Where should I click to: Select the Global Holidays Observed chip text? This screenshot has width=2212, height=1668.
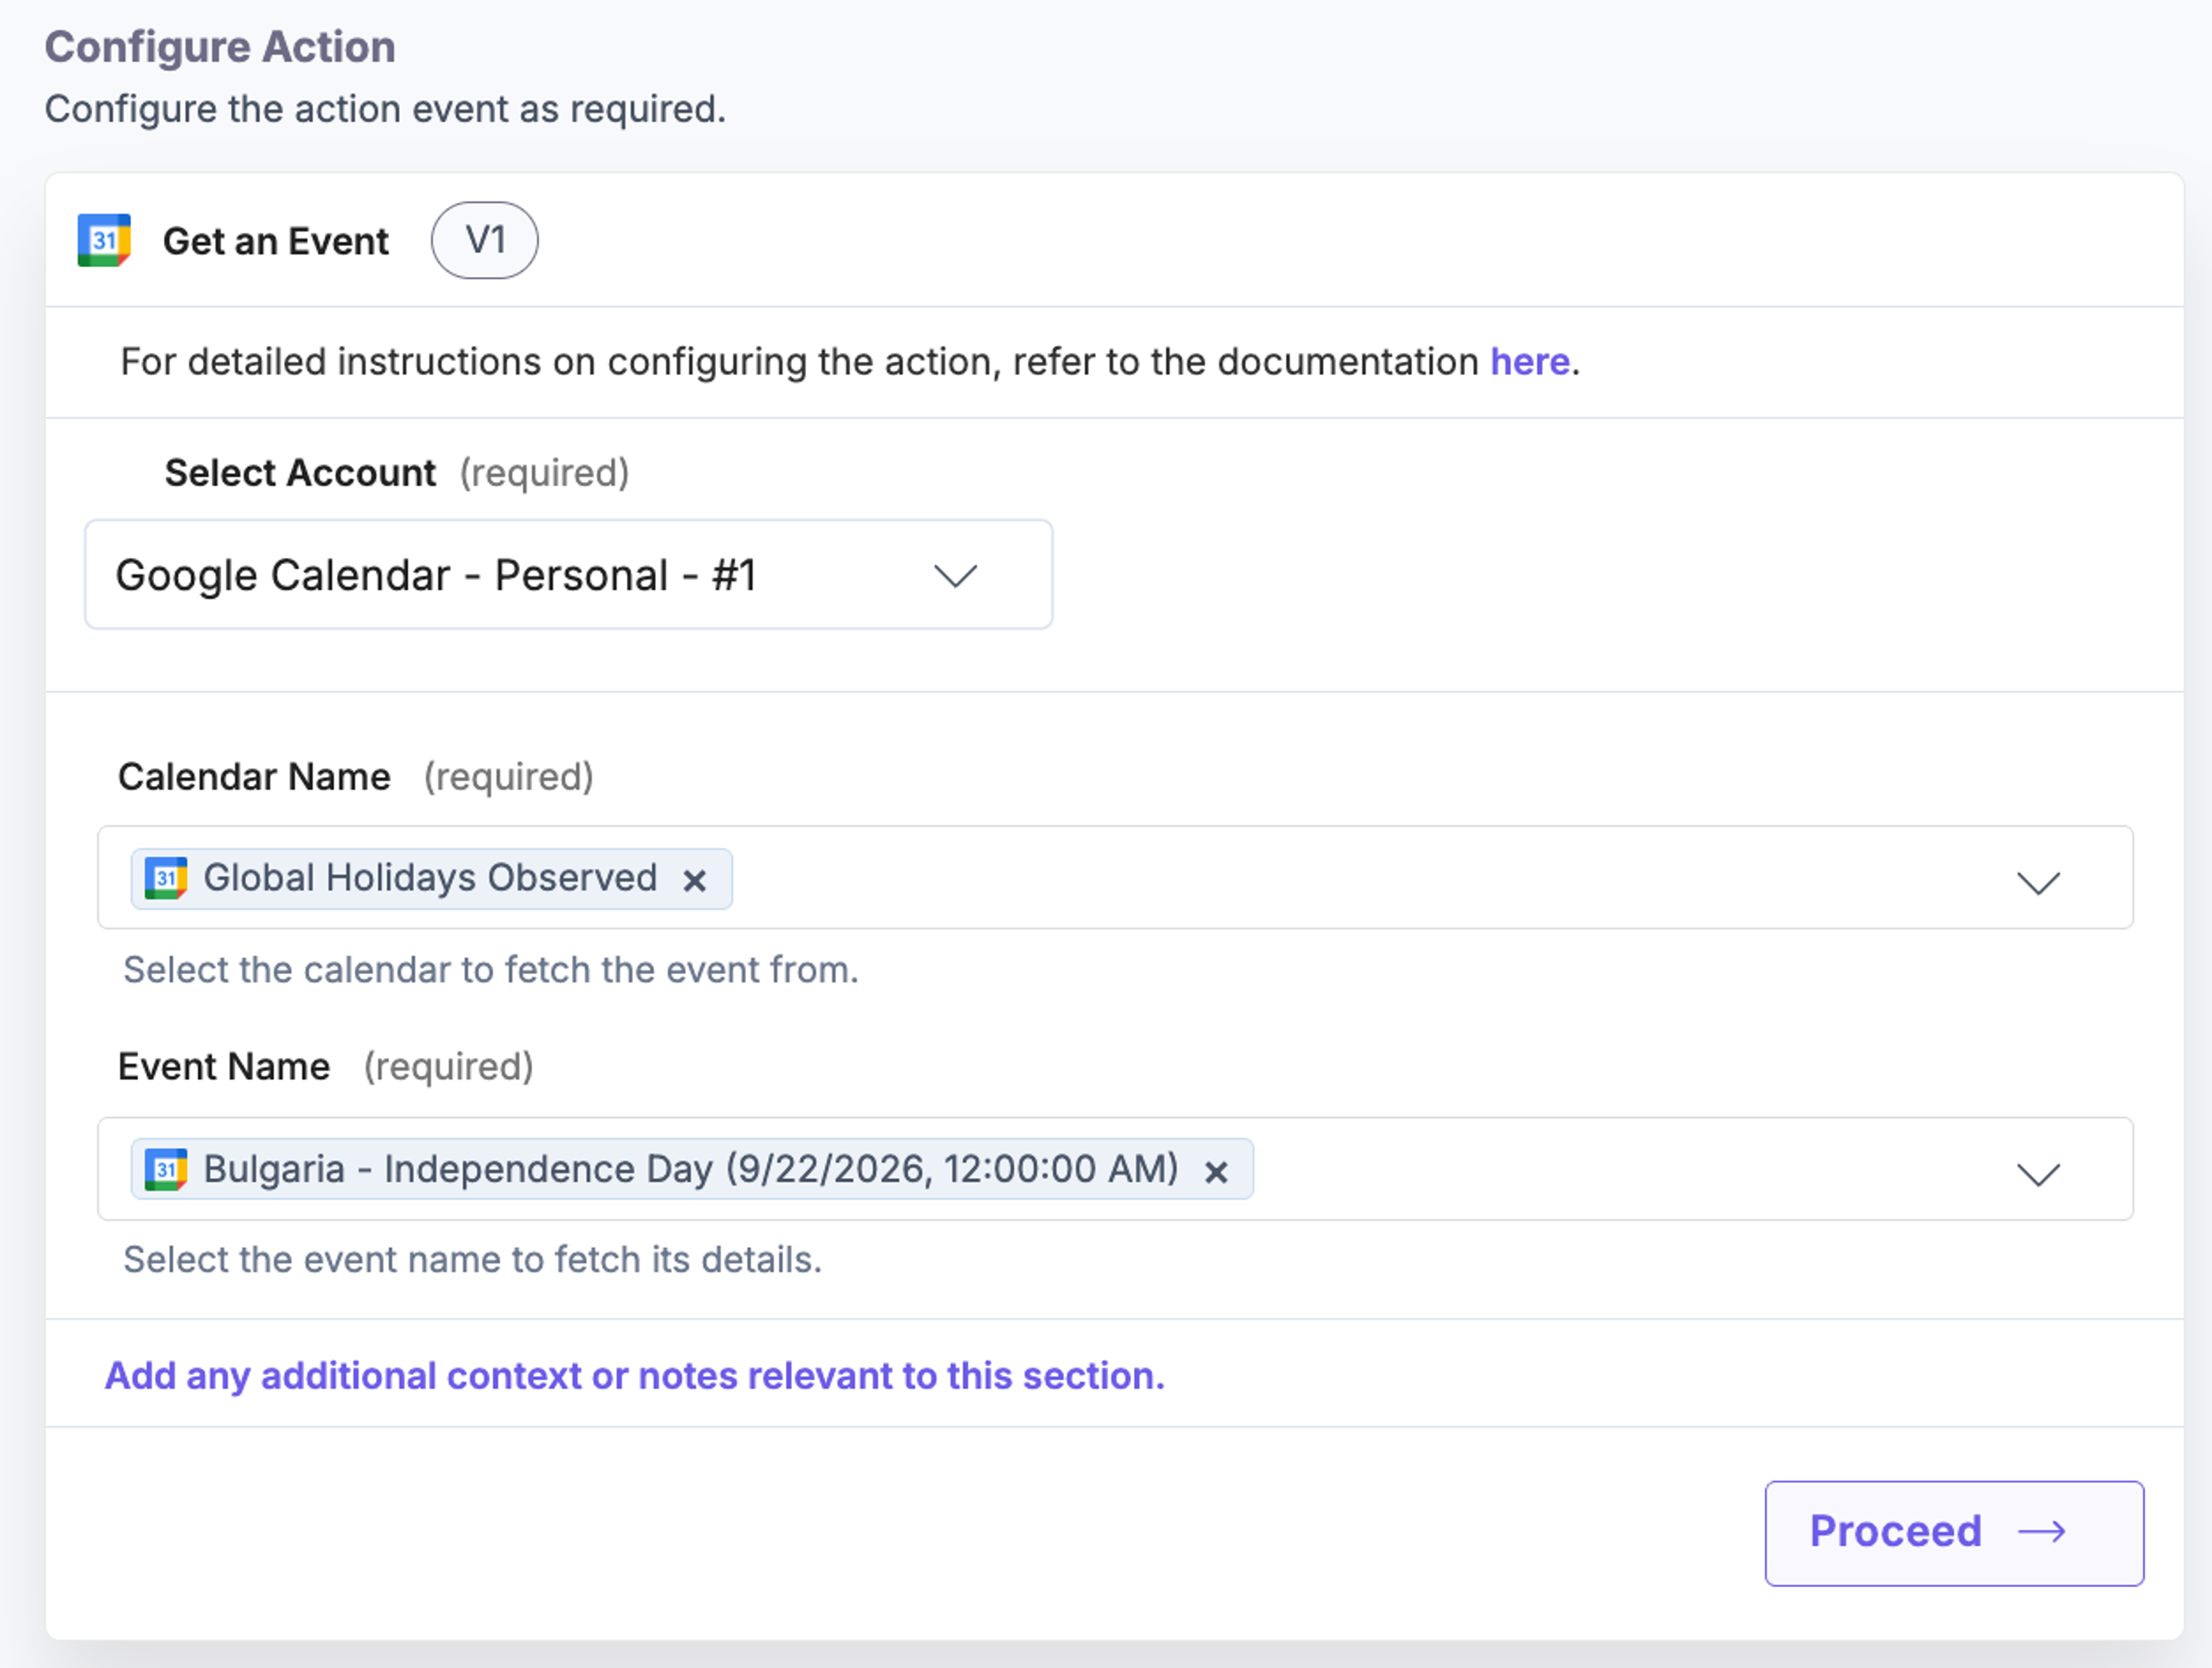(x=430, y=878)
